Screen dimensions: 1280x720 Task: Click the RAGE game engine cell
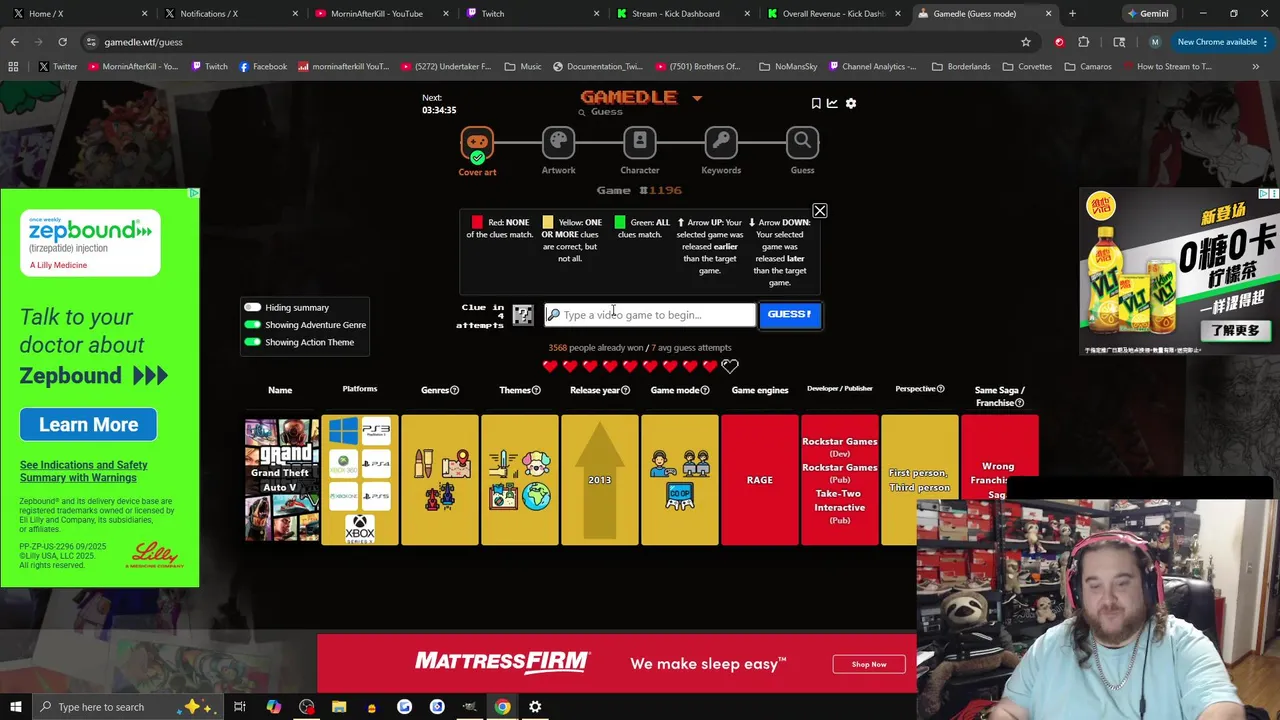pyautogui.click(x=759, y=480)
